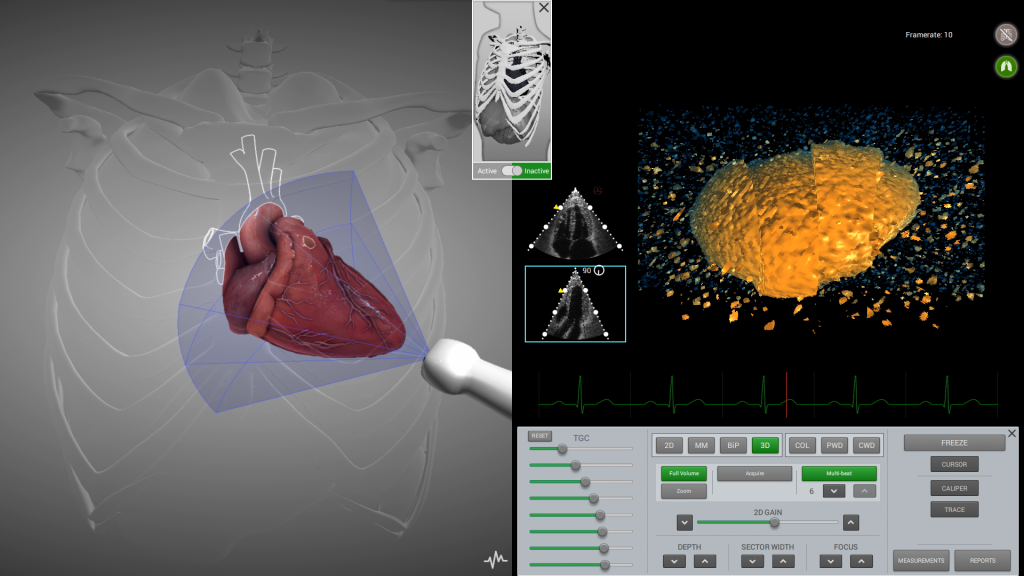Toggle the Zoom 3D mode
1024x576 pixels.
(684, 491)
